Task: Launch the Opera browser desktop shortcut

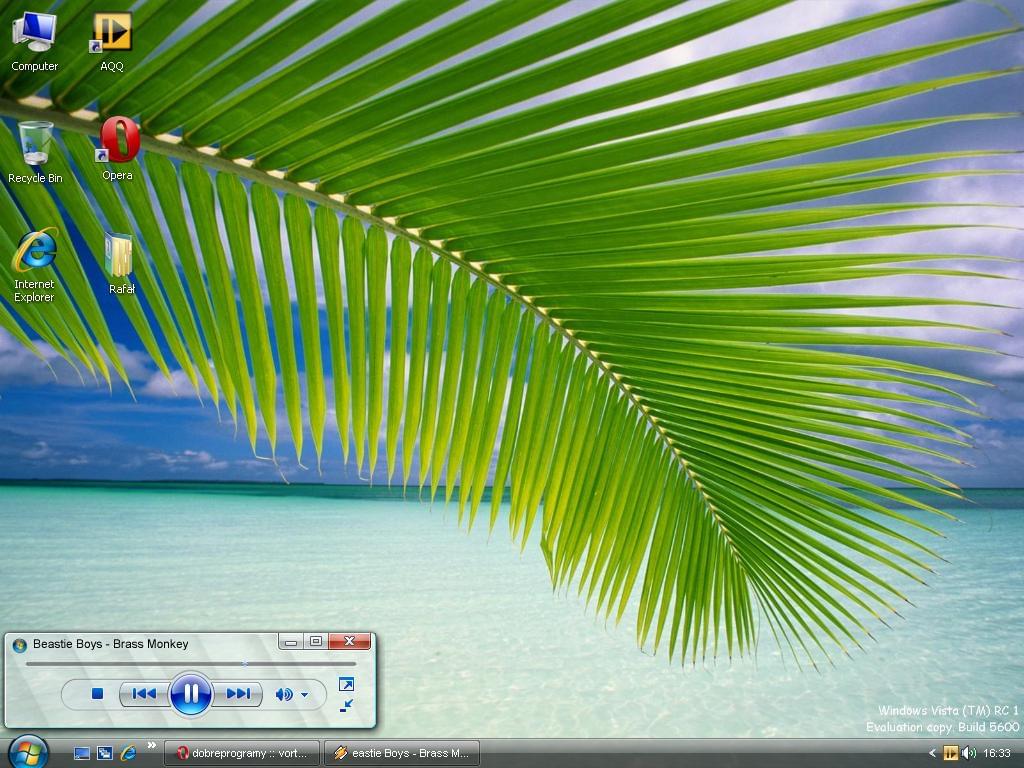Action: 118,147
